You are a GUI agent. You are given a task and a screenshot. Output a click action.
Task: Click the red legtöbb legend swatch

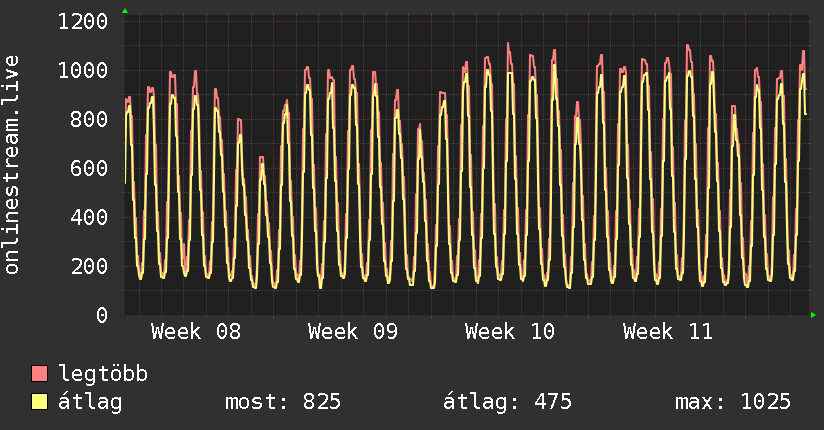click(40, 375)
